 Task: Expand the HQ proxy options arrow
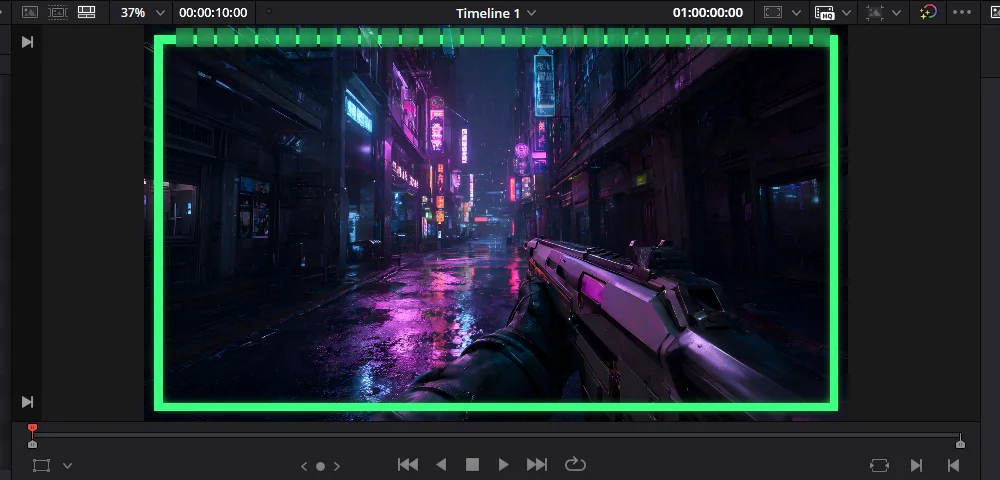click(x=846, y=13)
